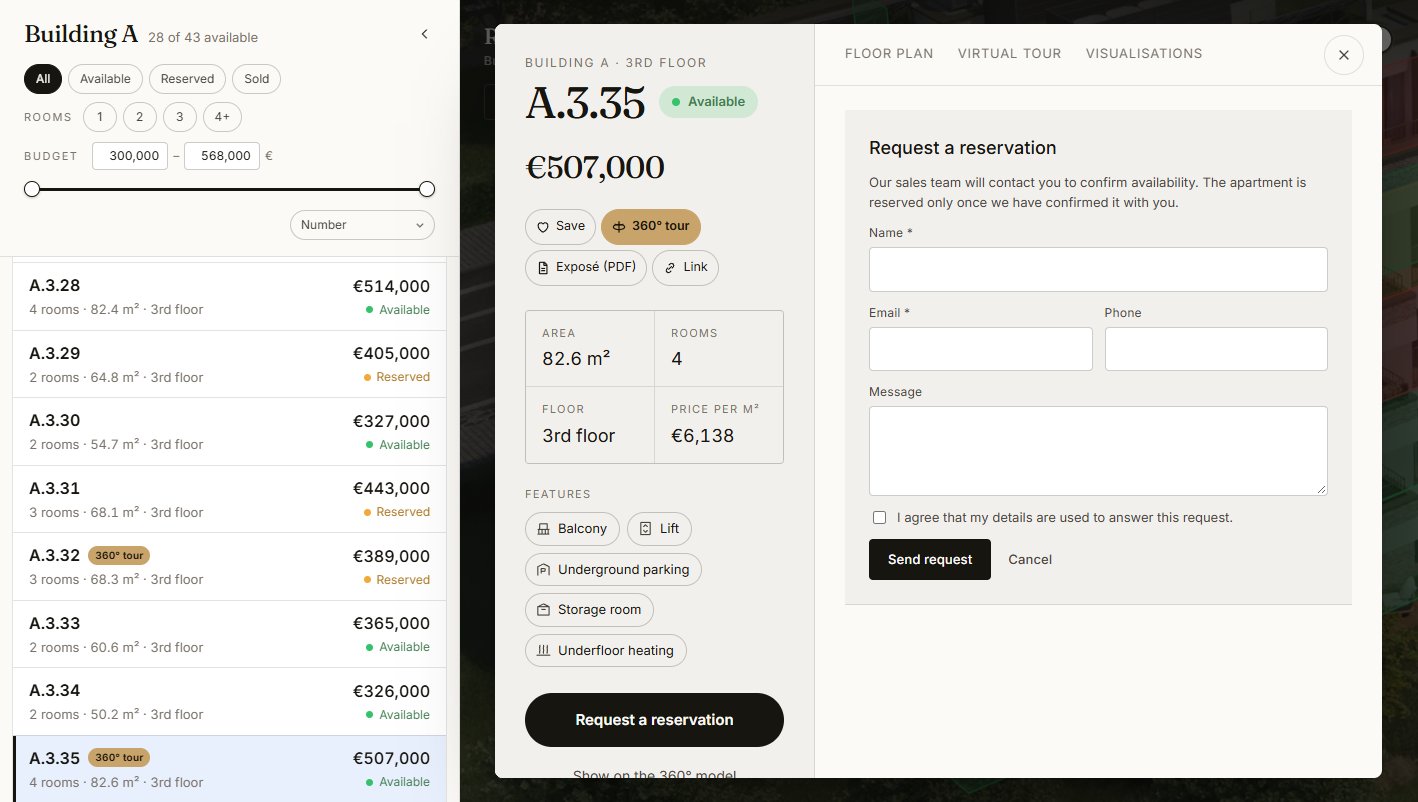Filter by 4+ rooms
Screen dimensions: 1418x802
point(222,117)
